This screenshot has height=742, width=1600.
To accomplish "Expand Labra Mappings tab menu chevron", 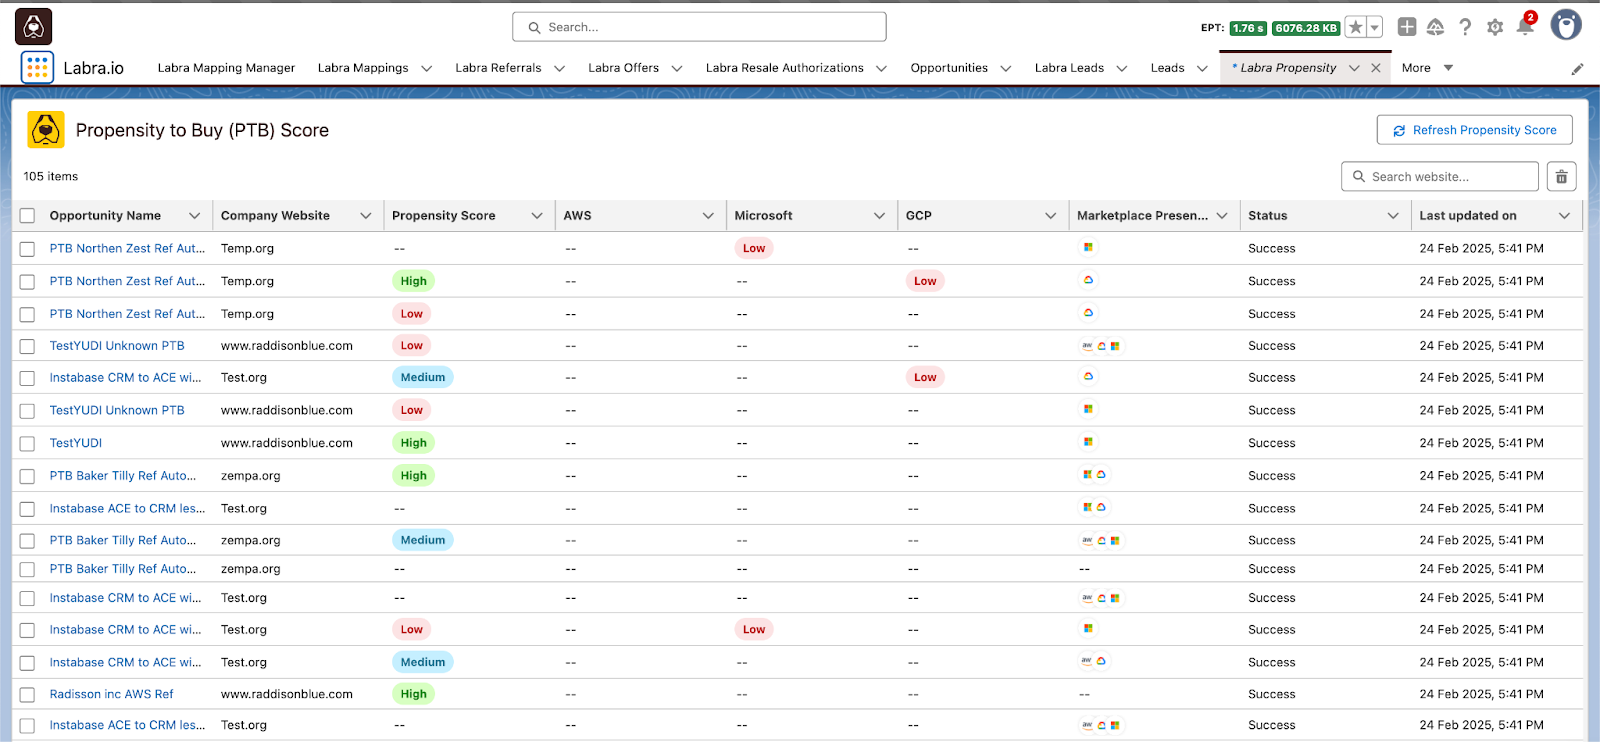I will click(x=426, y=69).
